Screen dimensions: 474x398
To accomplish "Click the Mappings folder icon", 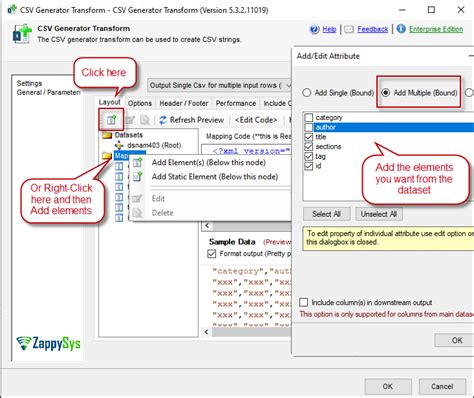I will [107, 155].
